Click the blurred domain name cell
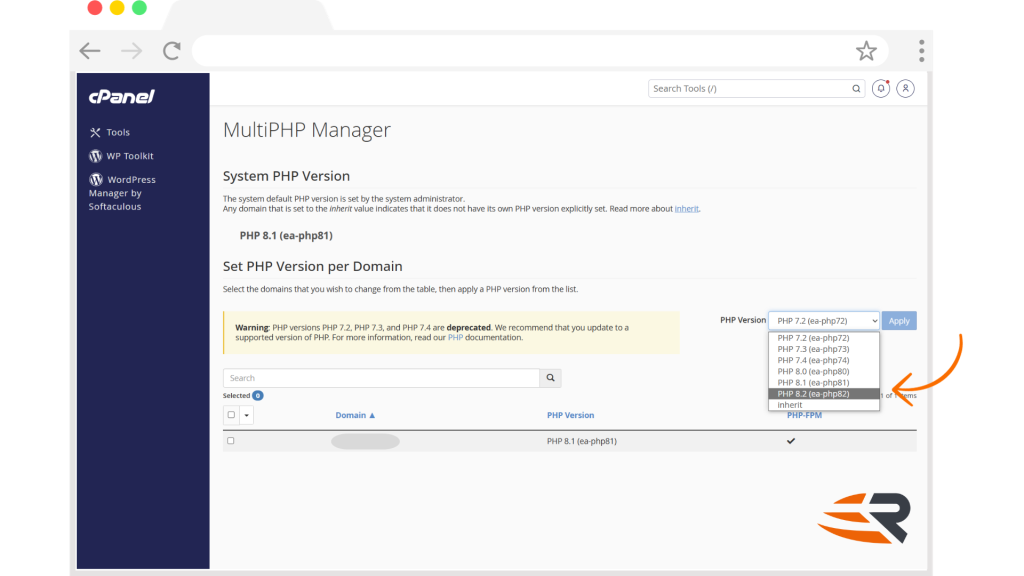This screenshot has height=576, width=1024. click(x=365, y=441)
